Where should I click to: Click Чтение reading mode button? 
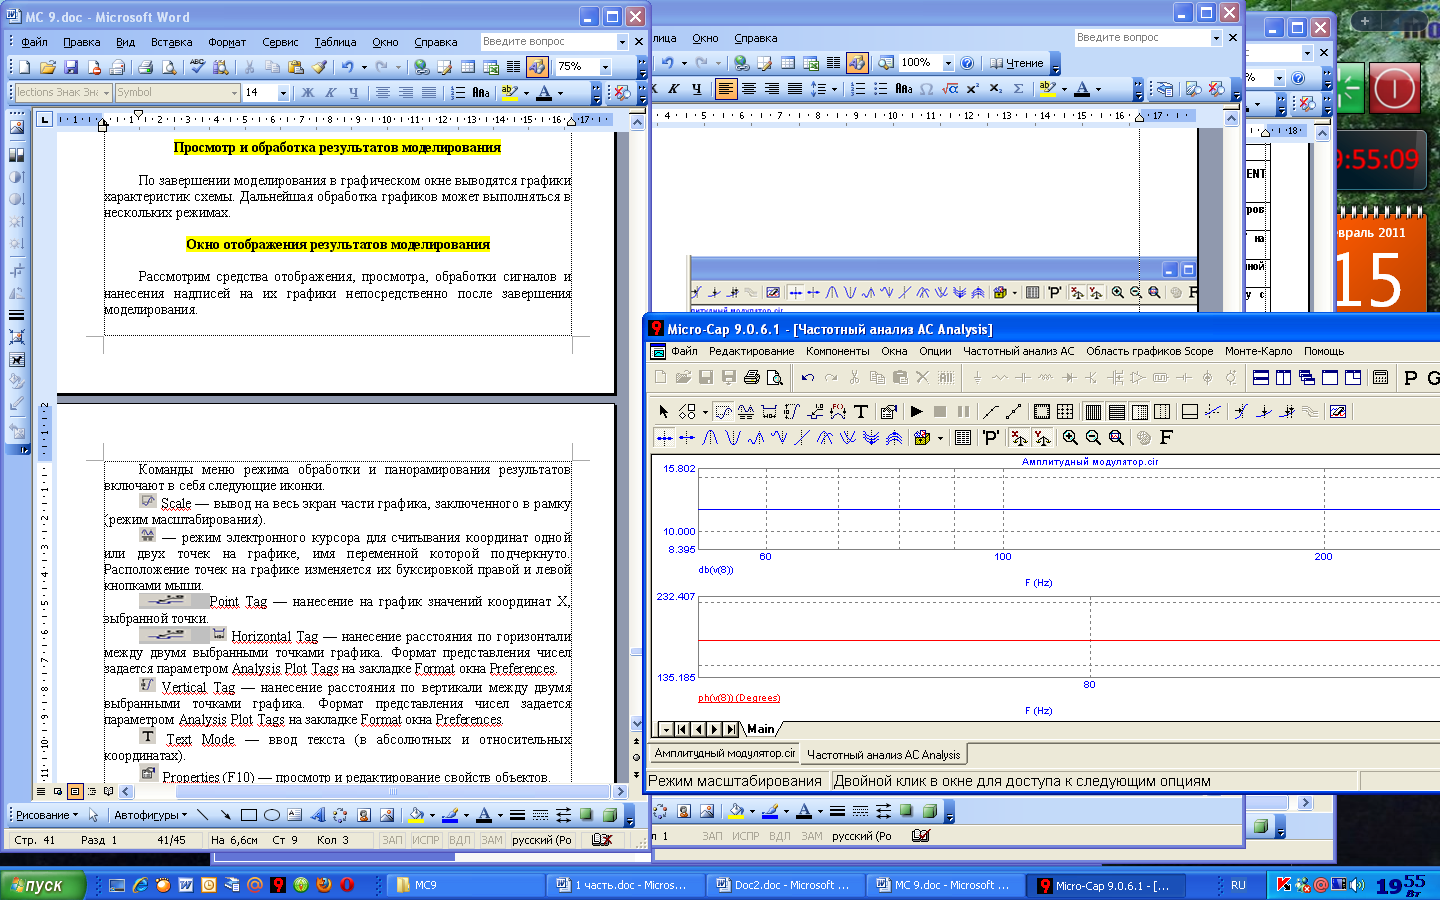1016,63
